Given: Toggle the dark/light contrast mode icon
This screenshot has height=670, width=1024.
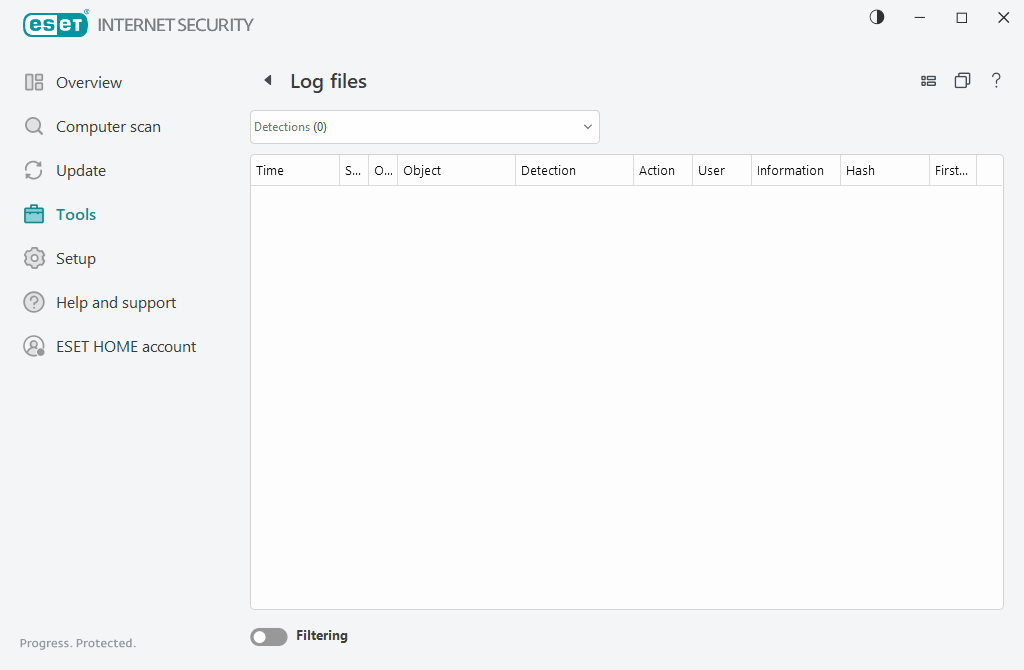Looking at the screenshot, I should click(877, 18).
